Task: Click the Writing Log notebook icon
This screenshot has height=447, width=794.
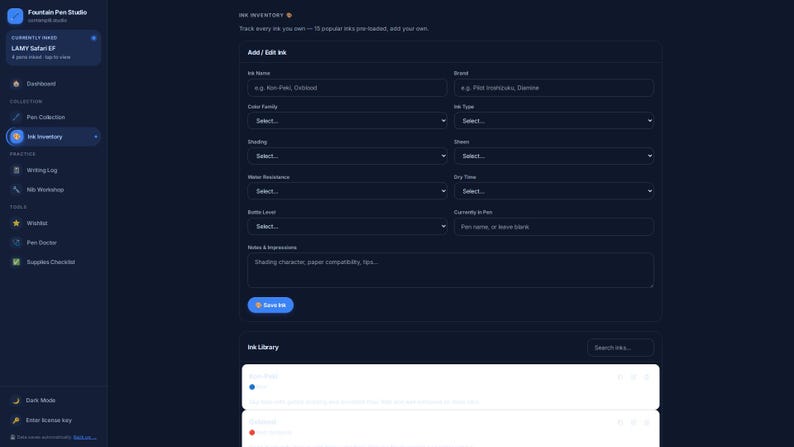Action: 16,170
